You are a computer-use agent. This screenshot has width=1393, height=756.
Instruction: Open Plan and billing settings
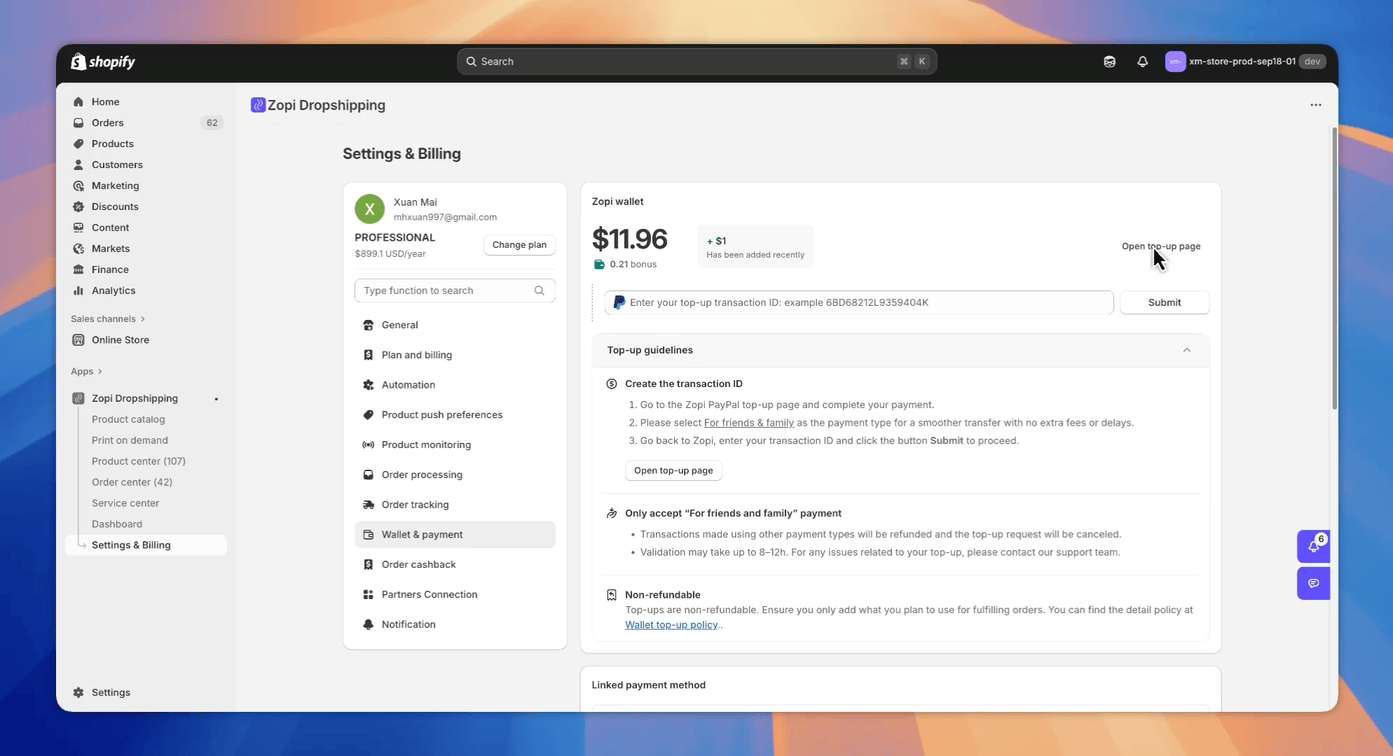416,355
